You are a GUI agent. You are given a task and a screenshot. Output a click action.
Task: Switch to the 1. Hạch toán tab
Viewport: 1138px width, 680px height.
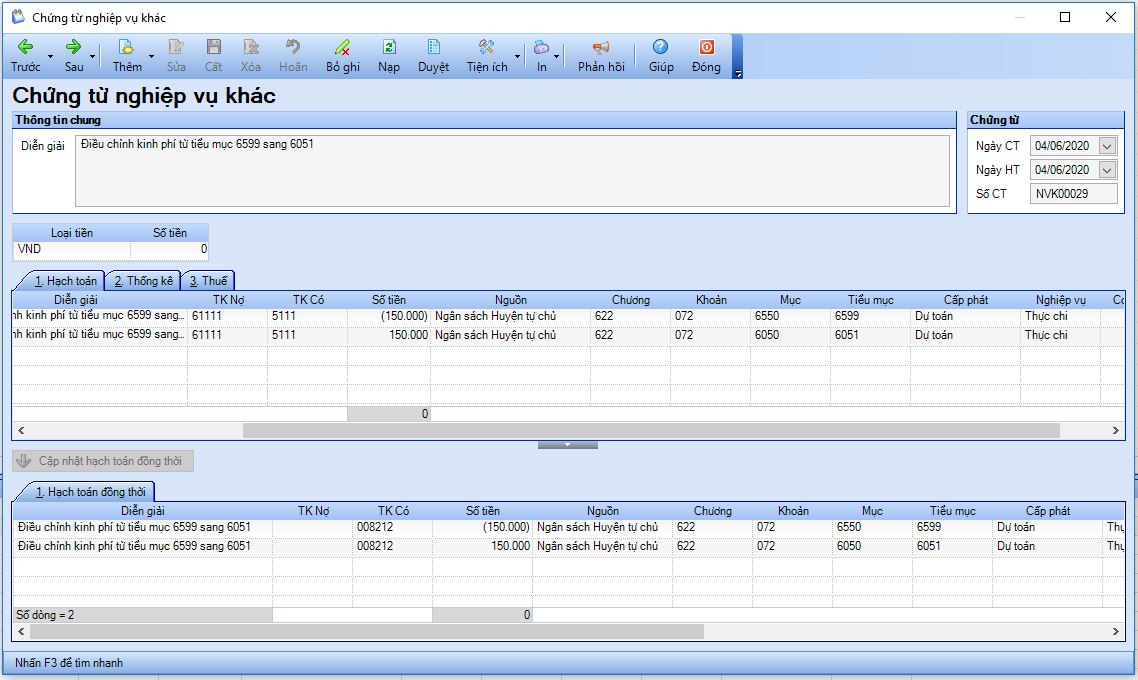point(65,281)
